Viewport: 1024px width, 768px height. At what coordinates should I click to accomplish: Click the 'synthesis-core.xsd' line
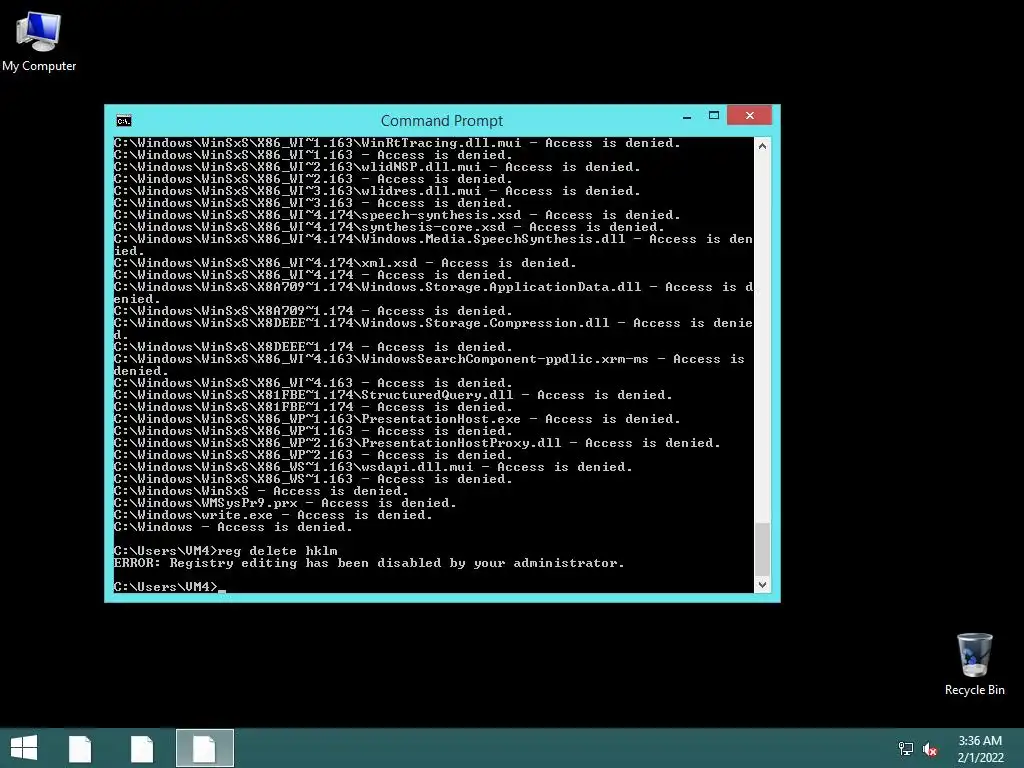pyautogui.click(x=389, y=227)
